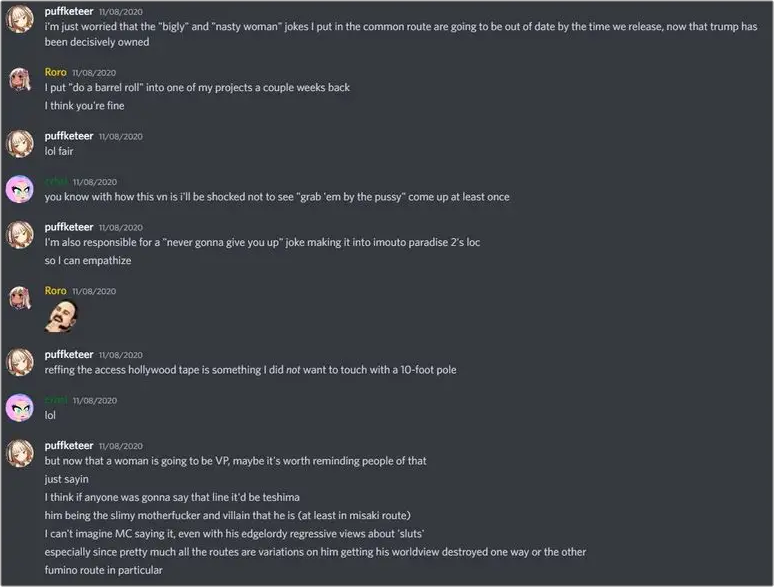Viewport: 774px width, 587px height.
Task: Click puffketeer's avatar beside "access hollywood tape" message
Action: 20,362
